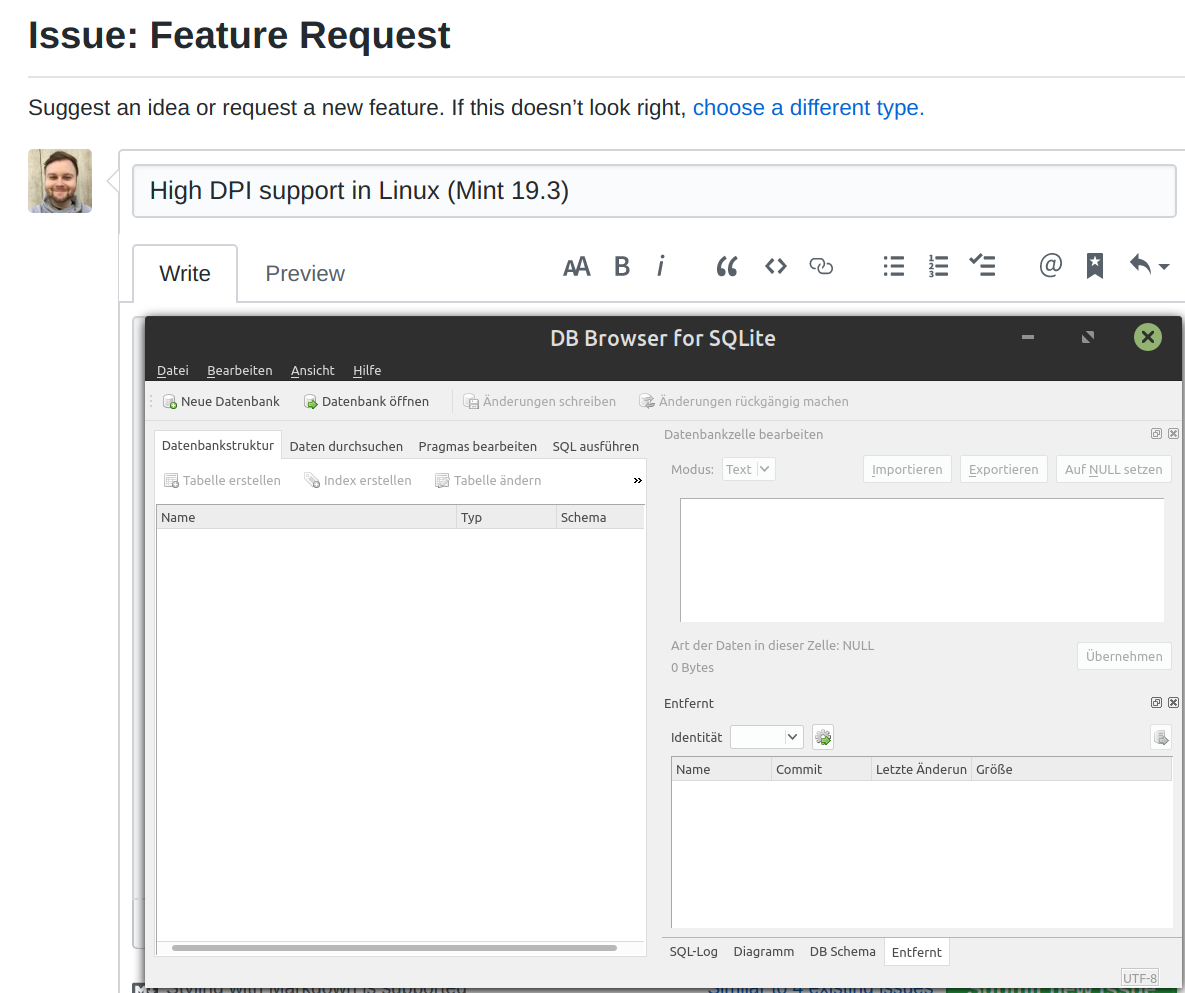Click the gear icon beside Identität
This screenshot has width=1185, height=993.
pos(823,737)
